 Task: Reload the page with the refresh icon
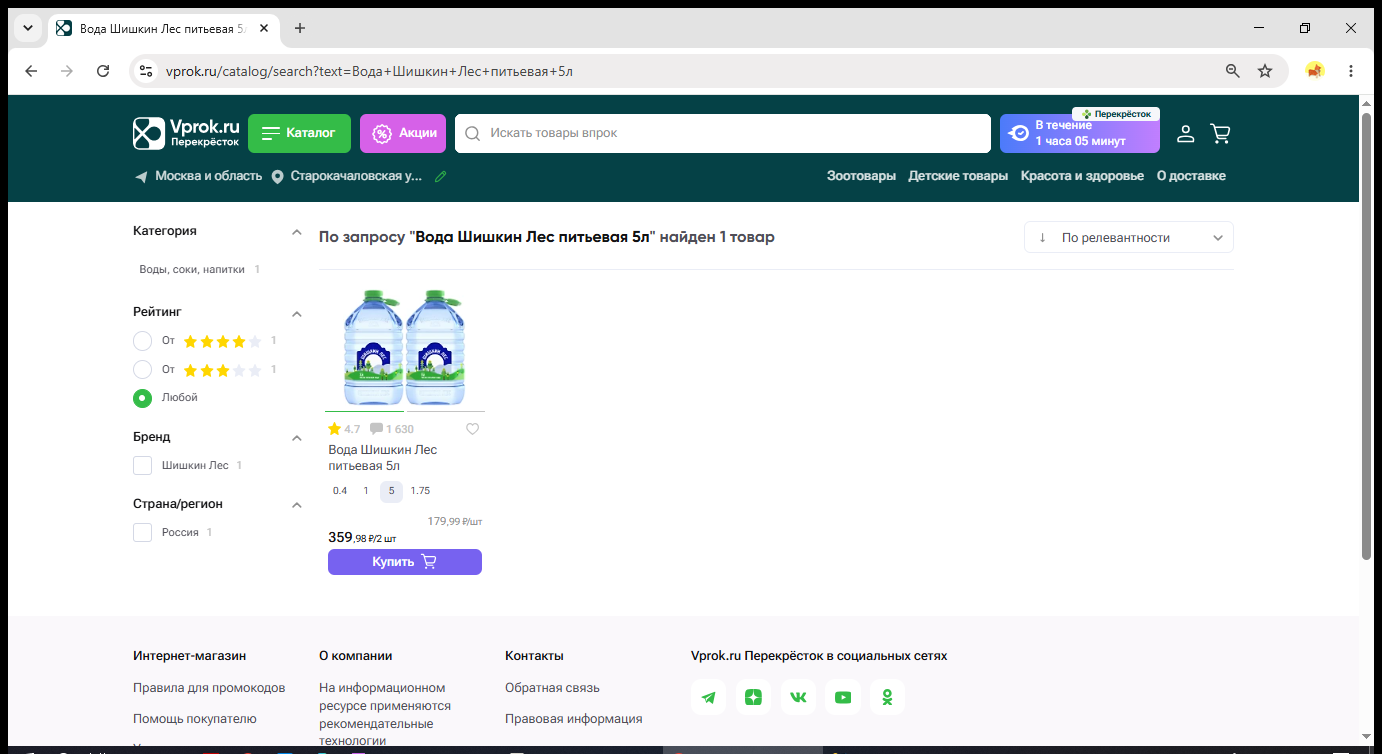pos(103,71)
